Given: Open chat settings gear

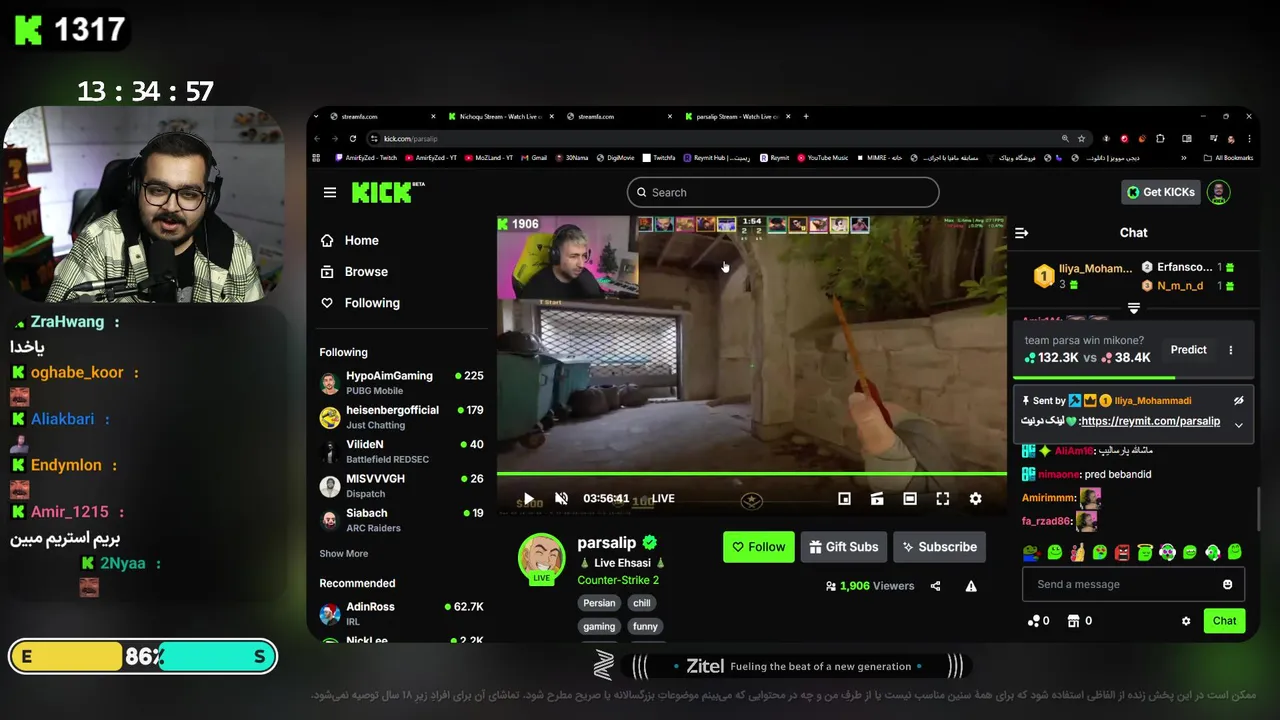Looking at the screenshot, I should (x=1186, y=621).
